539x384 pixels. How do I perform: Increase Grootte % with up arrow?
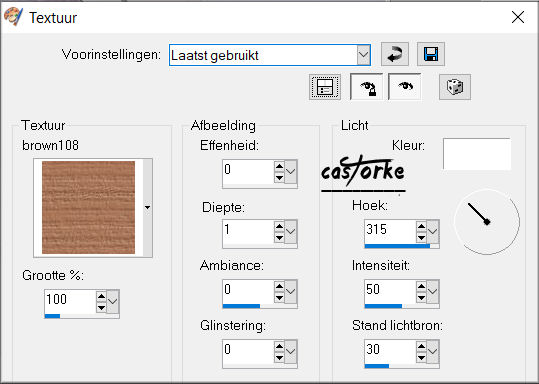(x=101, y=296)
